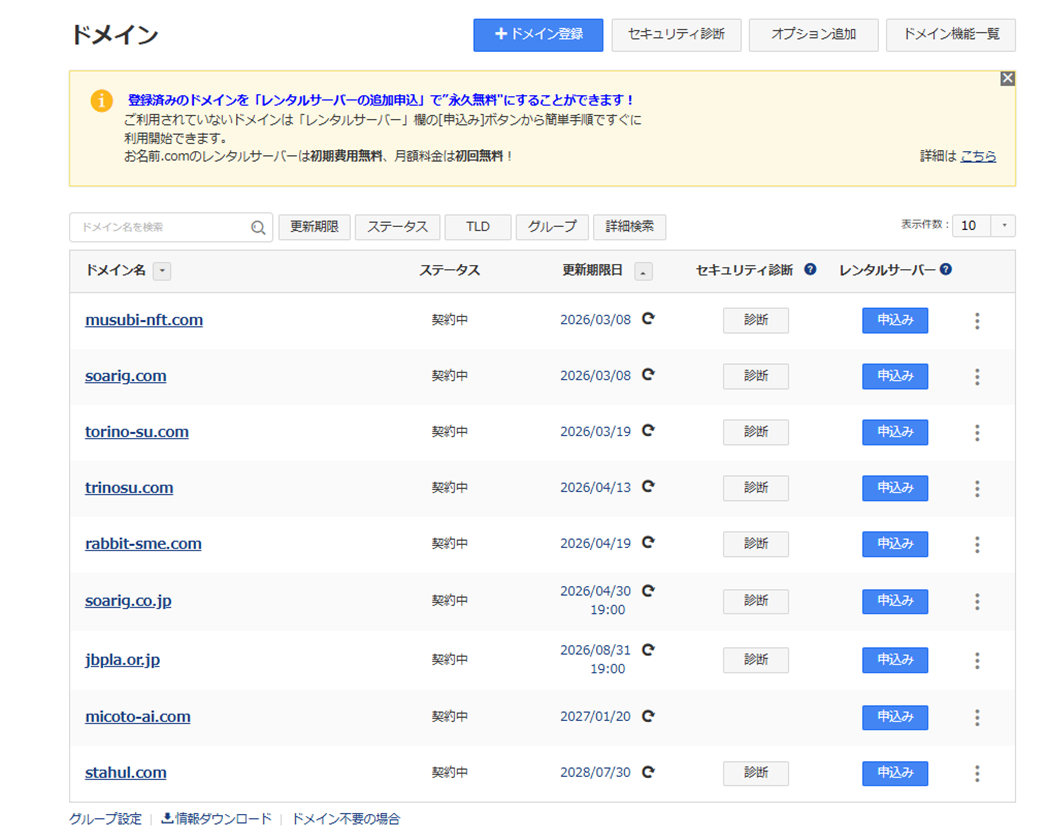Click the renew icon for soarig.co.jp
Screen dimensions: 1048x840
click(x=648, y=591)
